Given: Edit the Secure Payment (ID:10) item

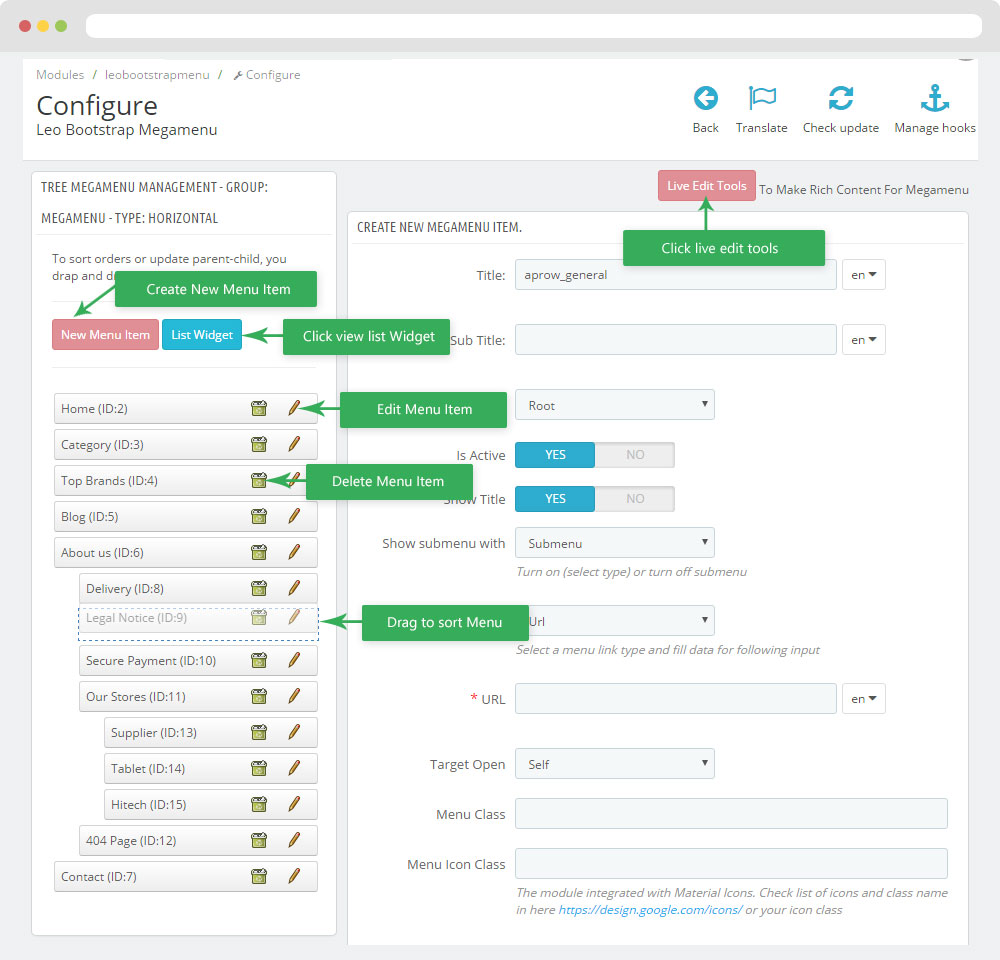Looking at the screenshot, I should pos(294,661).
